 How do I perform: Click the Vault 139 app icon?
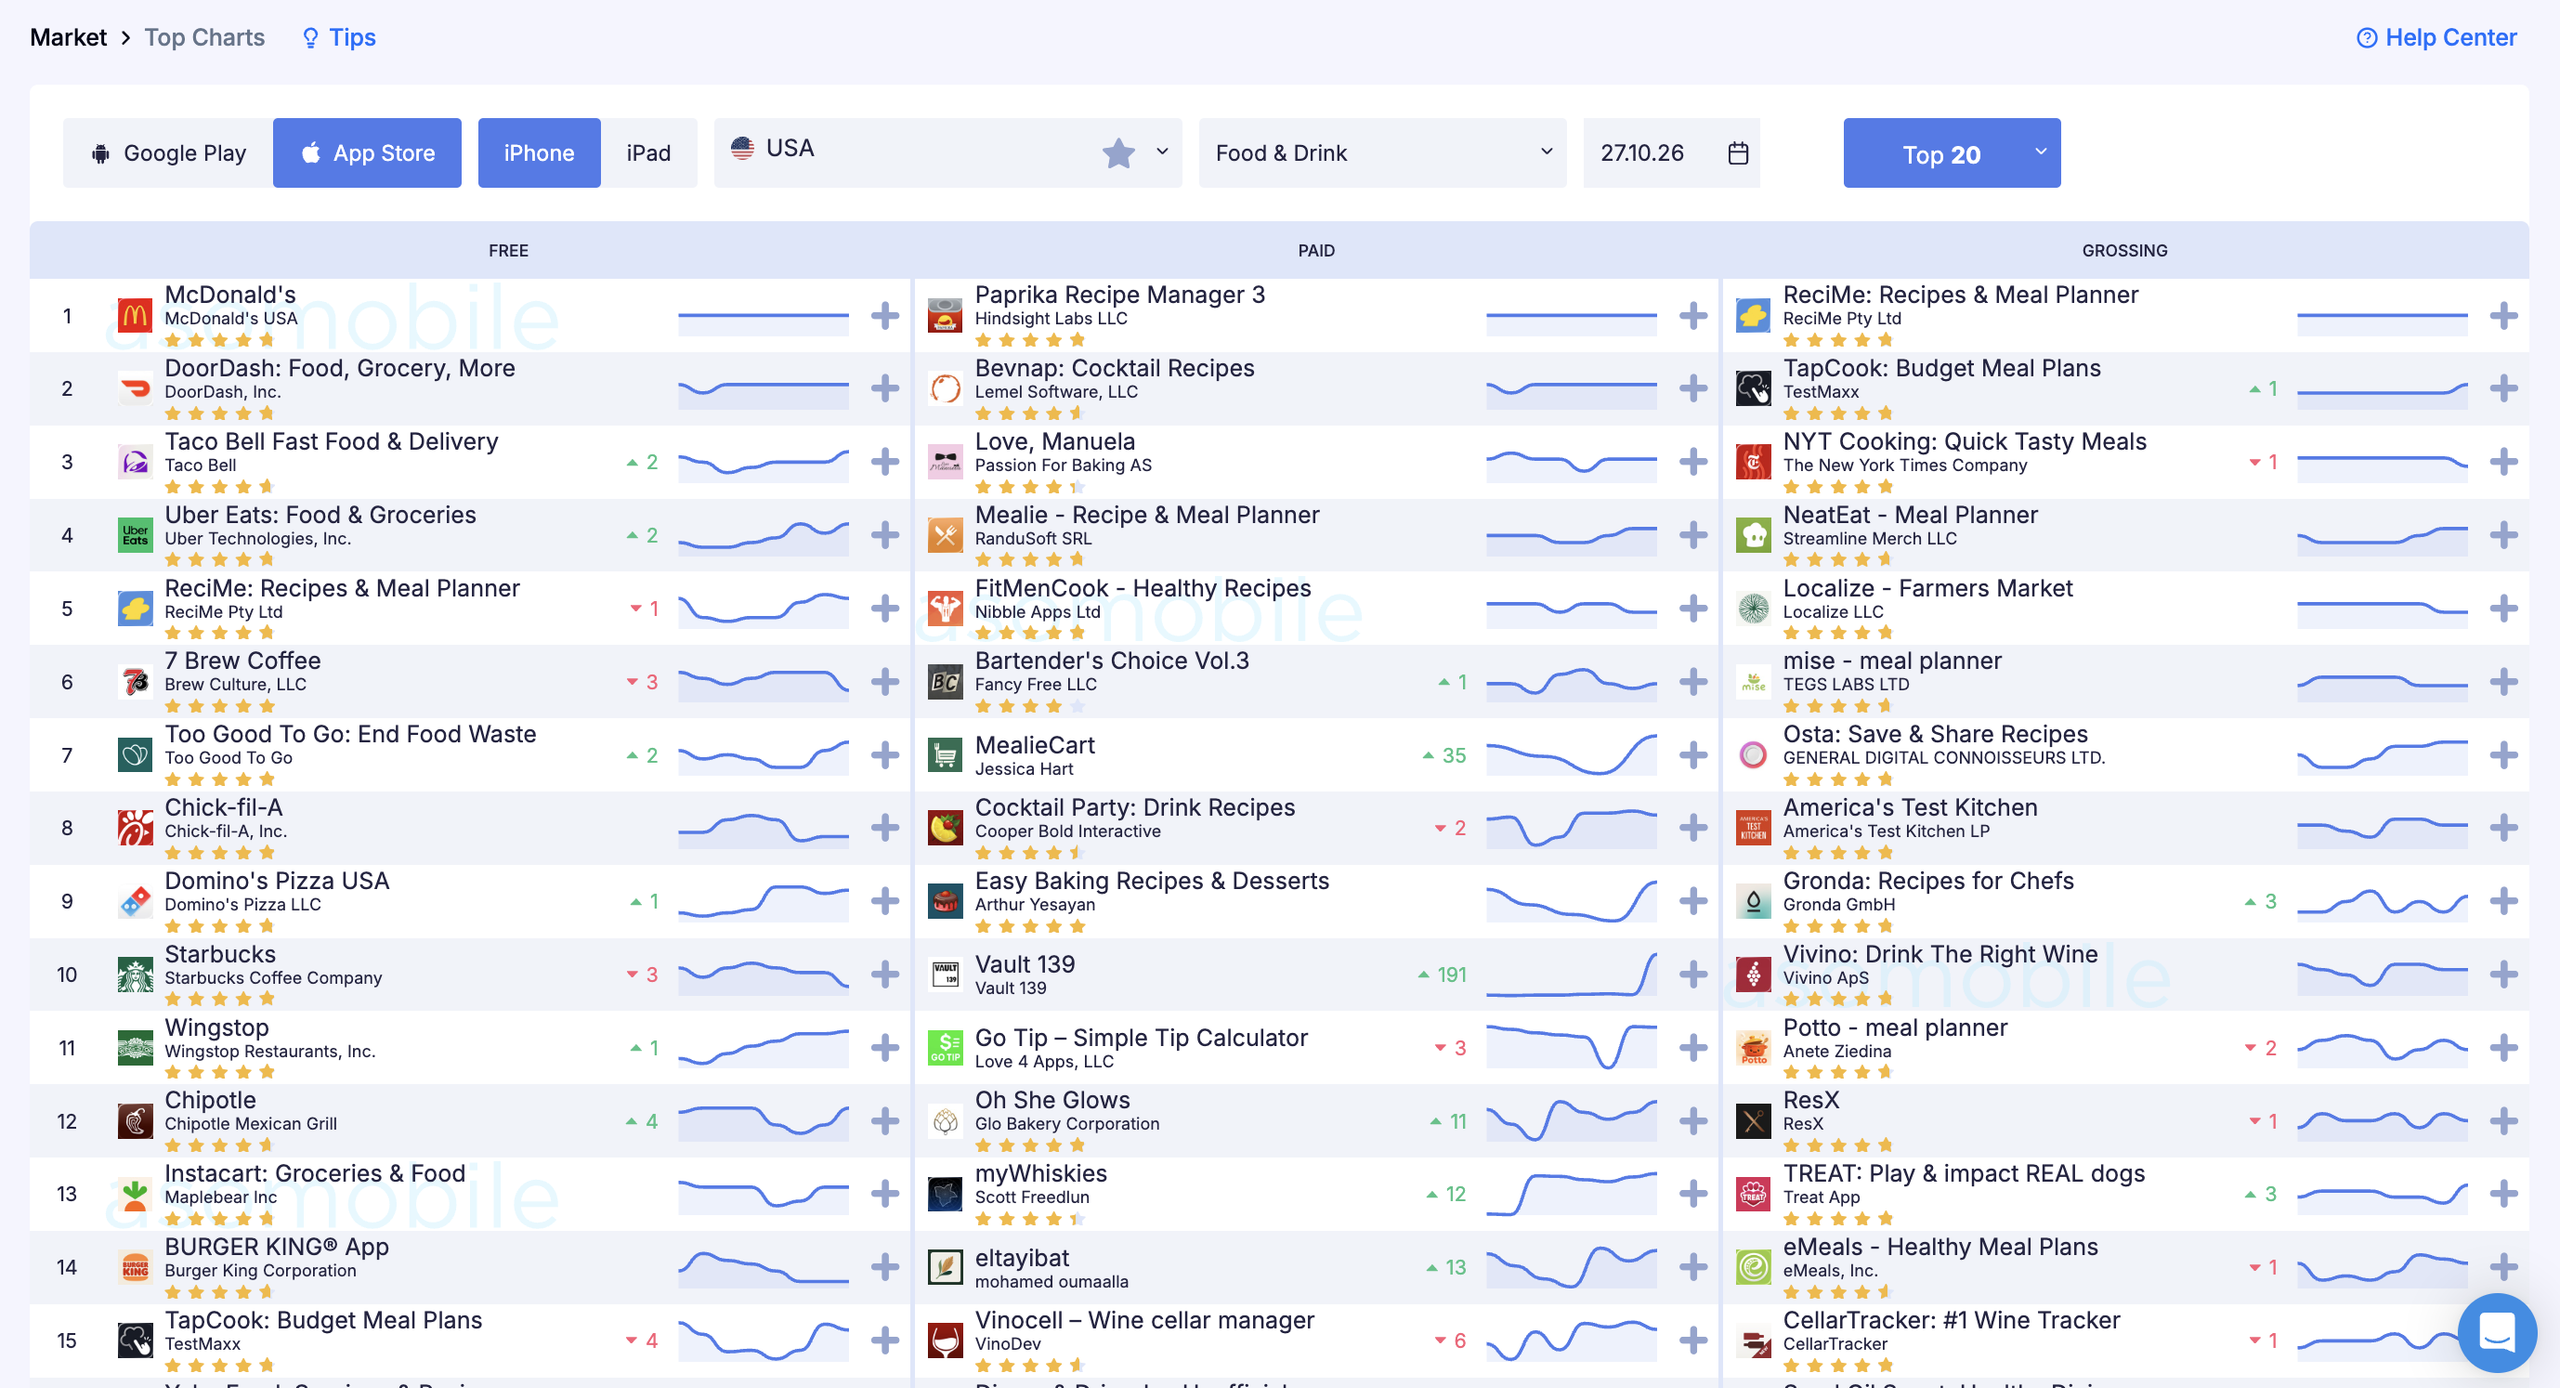(945, 974)
